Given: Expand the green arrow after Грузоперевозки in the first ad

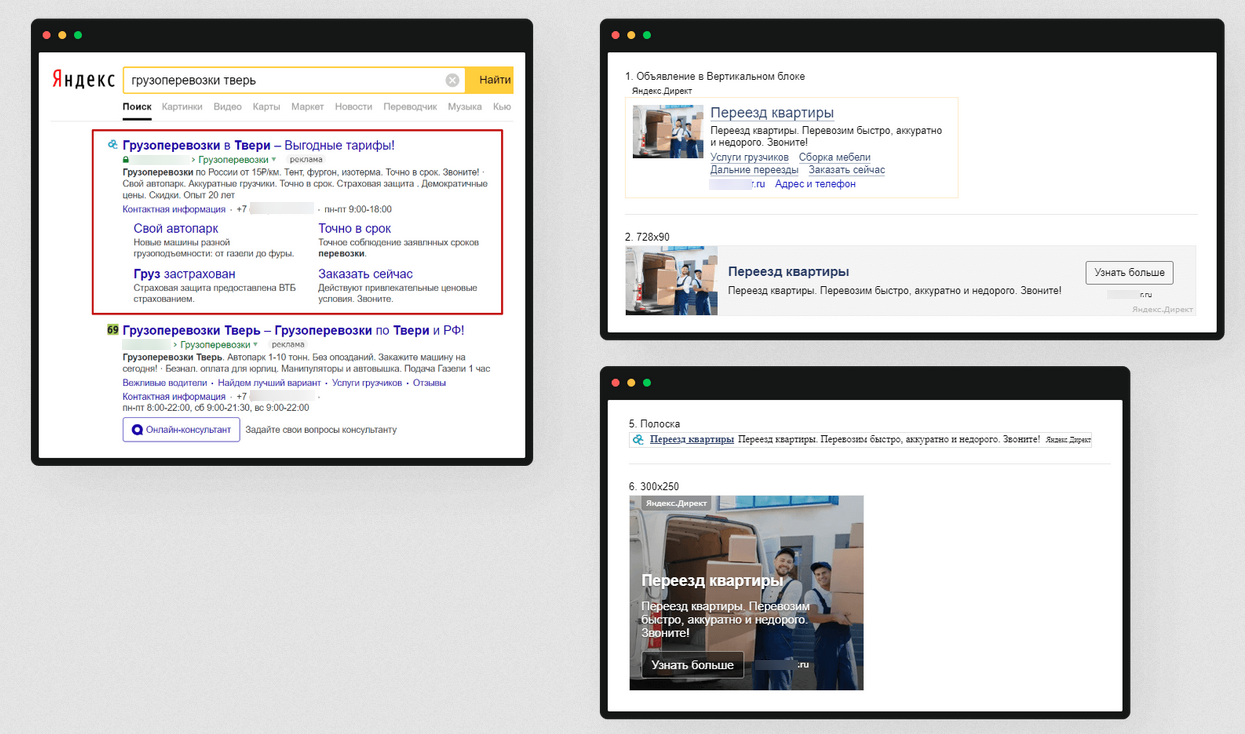Looking at the screenshot, I should 273,160.
